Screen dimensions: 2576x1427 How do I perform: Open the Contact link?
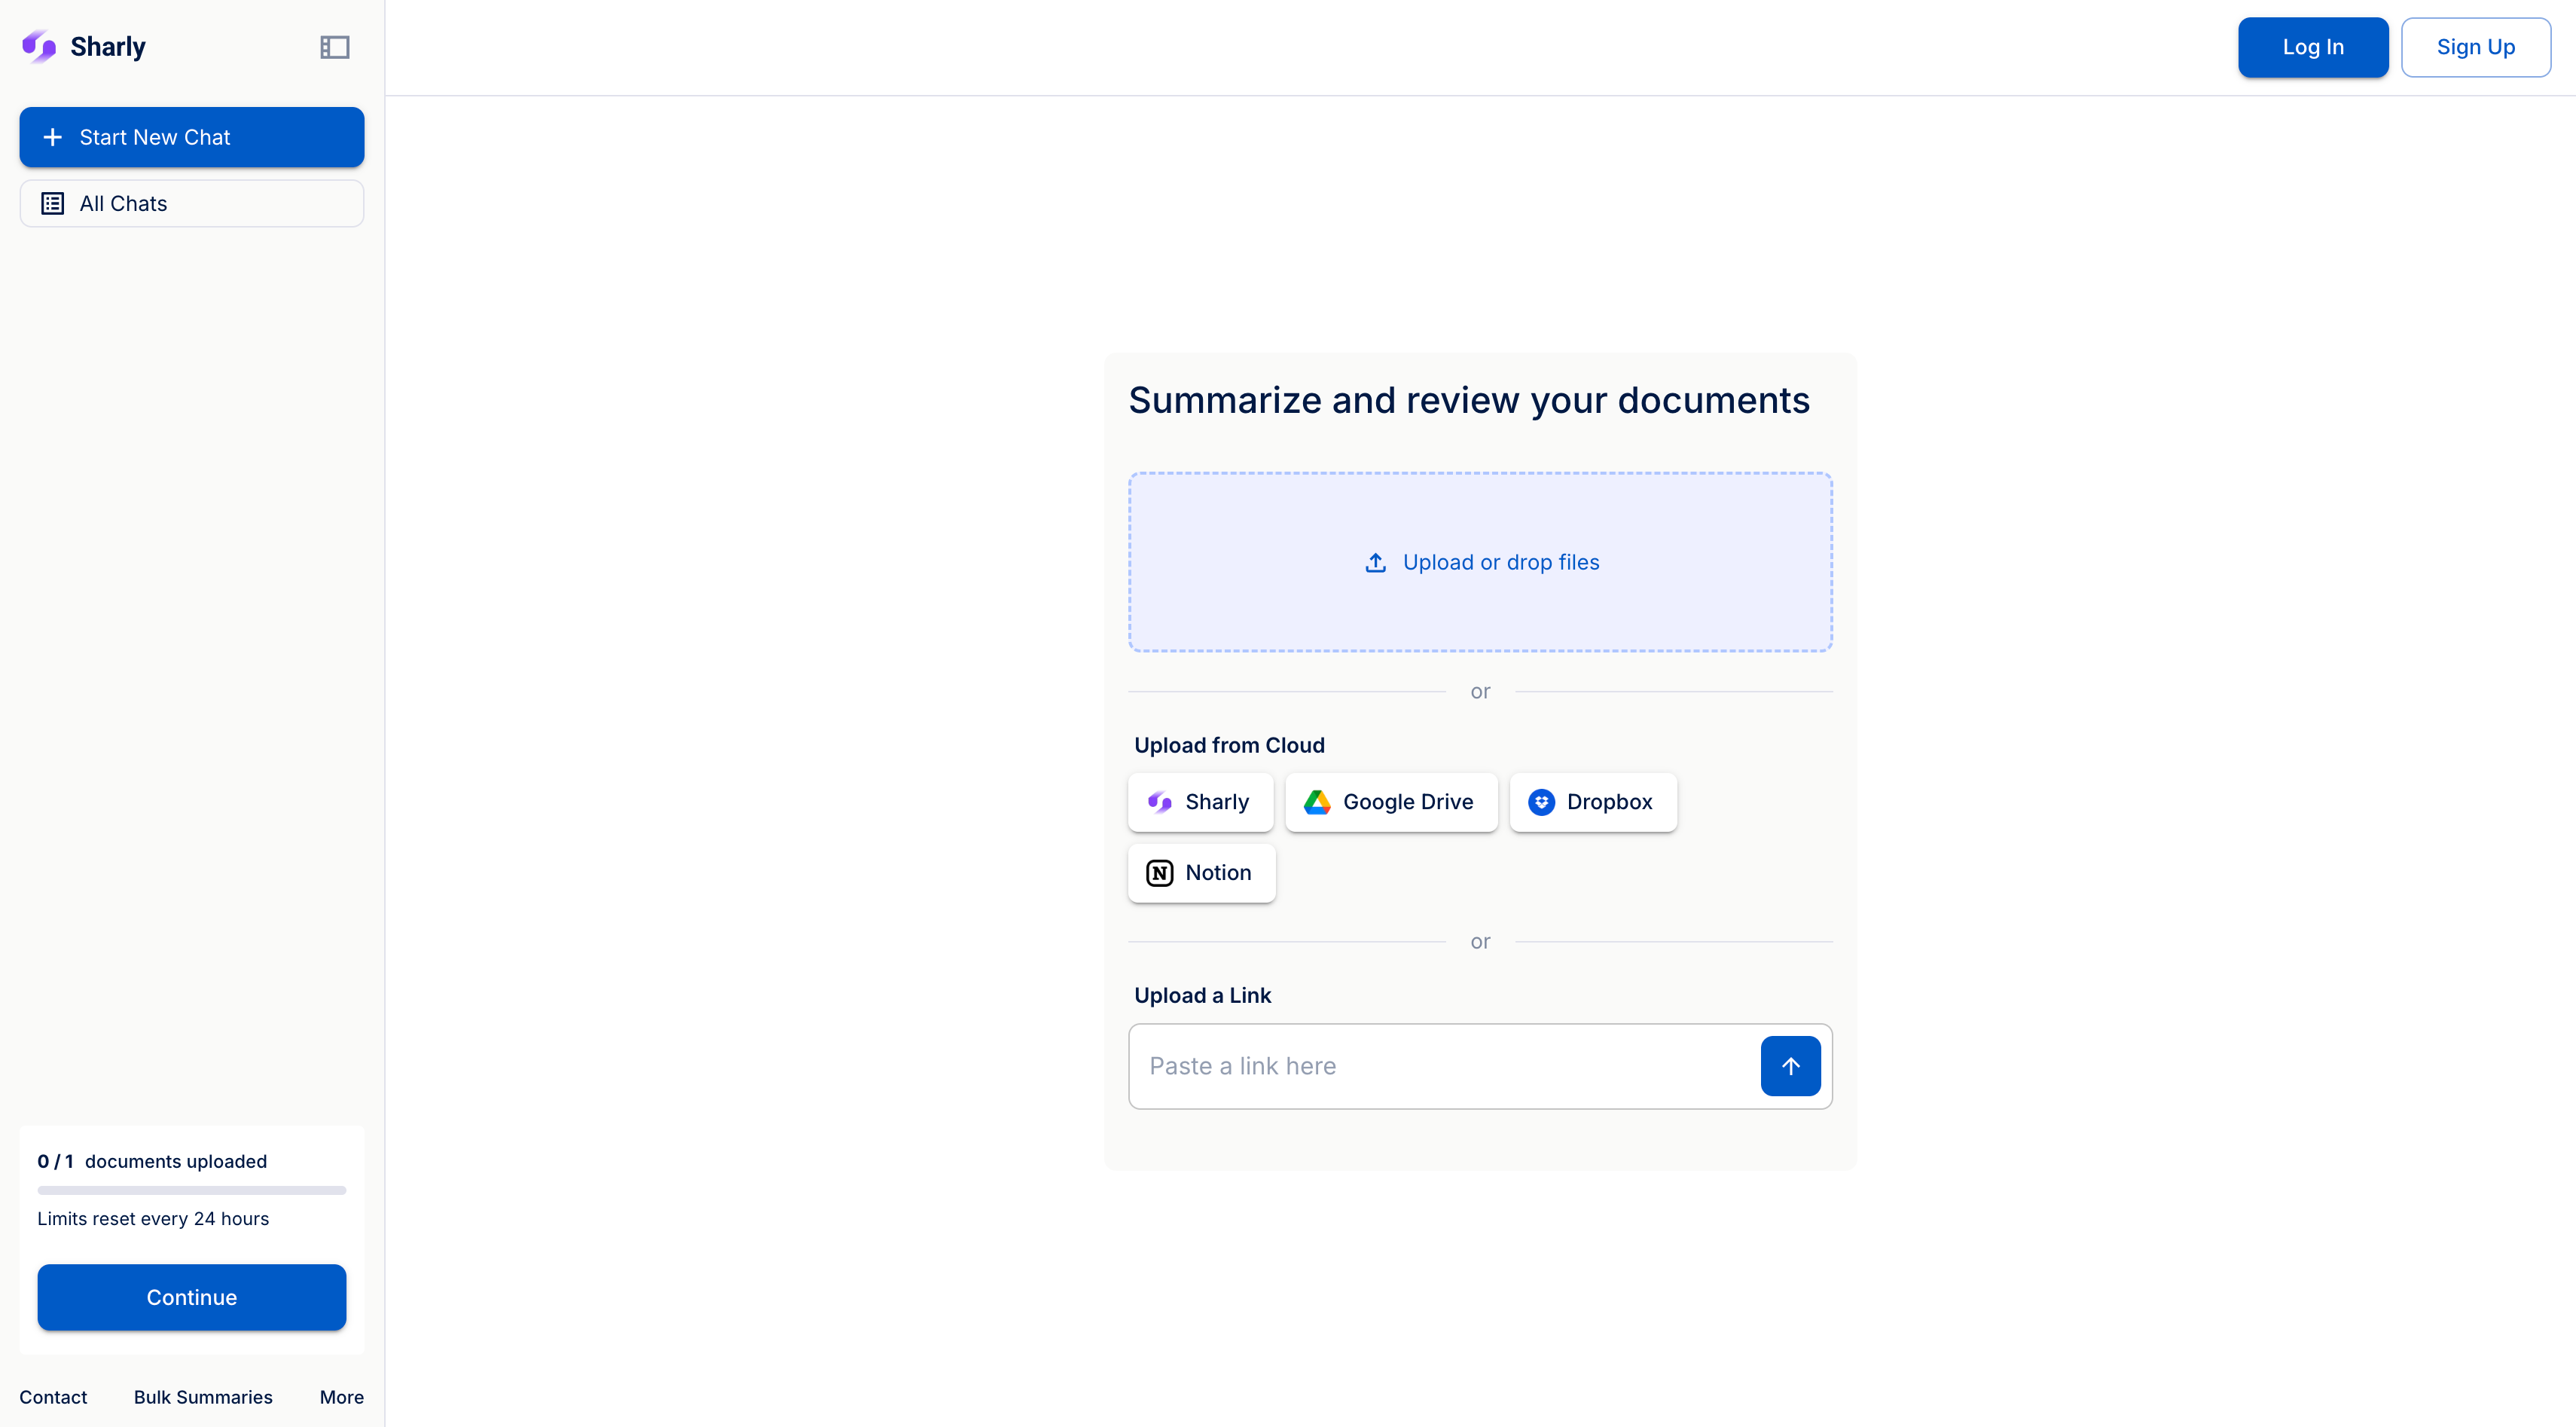pos(53,1397)
